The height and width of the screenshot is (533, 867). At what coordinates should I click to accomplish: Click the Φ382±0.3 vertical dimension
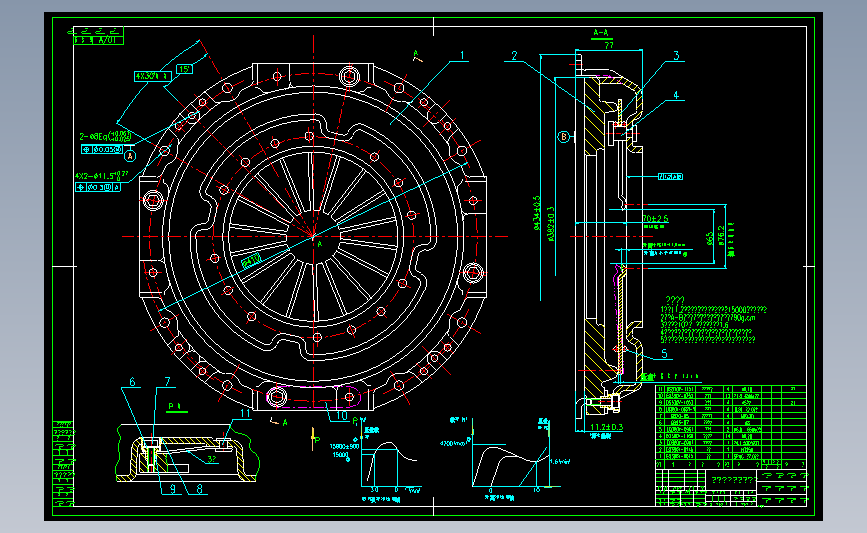(x=551, y=224)
